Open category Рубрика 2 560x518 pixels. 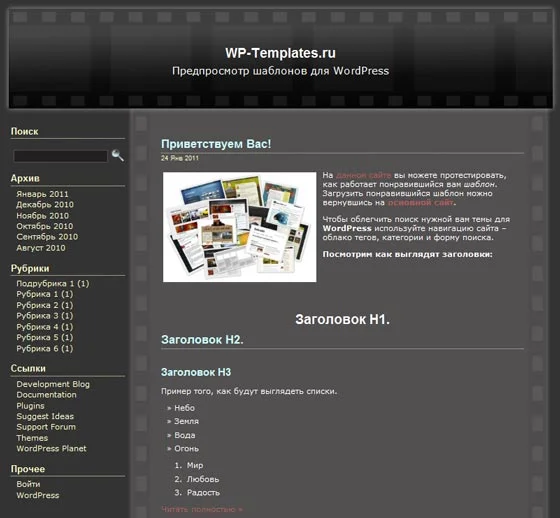[45, 305]
